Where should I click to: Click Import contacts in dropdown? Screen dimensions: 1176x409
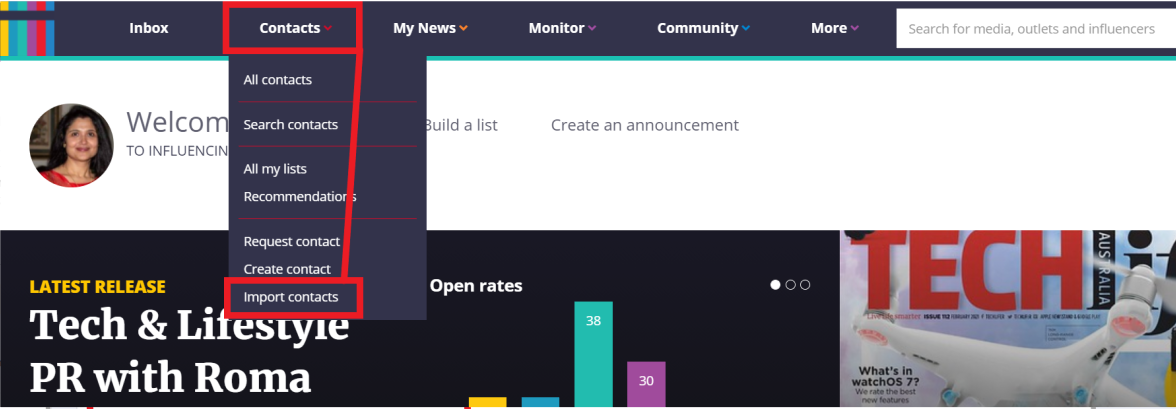(x=291, y=297)
